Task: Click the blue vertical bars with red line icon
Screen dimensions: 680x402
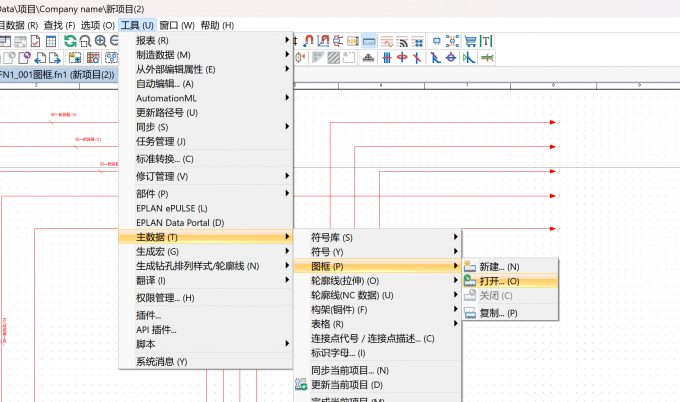Action: (x=387, y=57)
